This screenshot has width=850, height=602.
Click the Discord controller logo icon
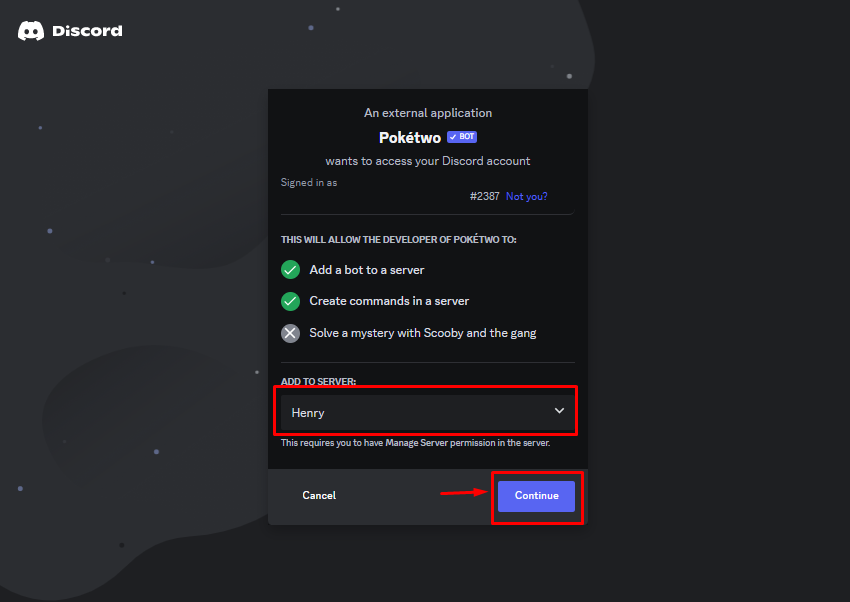point(31,31)
